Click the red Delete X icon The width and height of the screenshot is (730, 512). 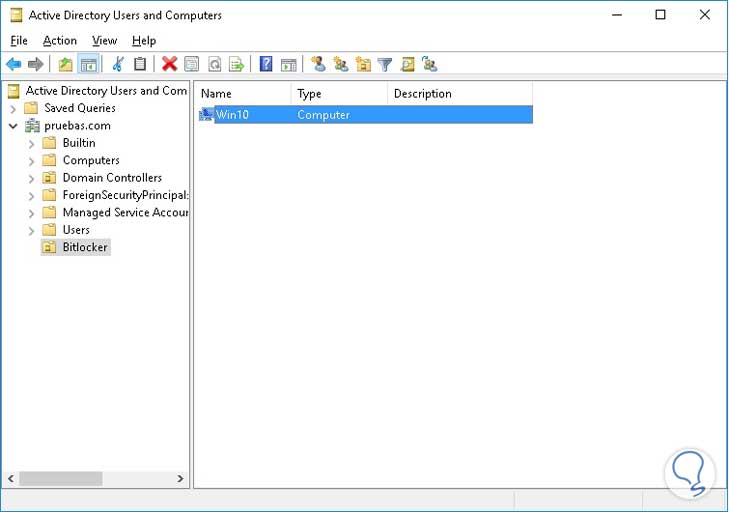pyautogui.click(x=169, y=64)
